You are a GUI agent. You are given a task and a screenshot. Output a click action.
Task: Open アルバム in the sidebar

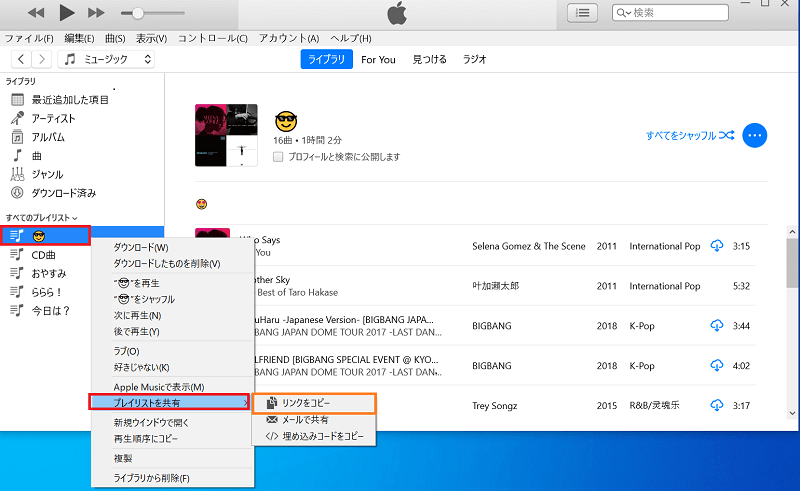[x=48, y=137]
